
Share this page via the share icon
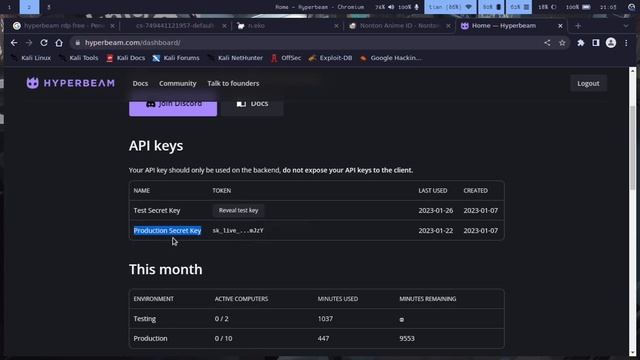547,42
